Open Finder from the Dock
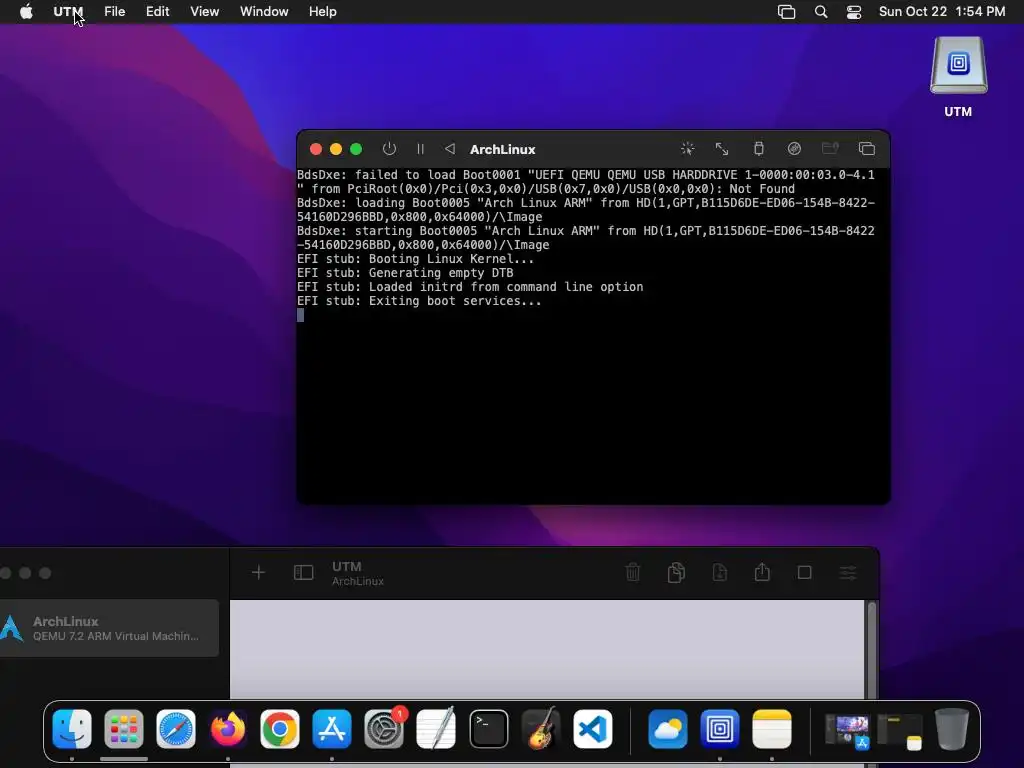This screenshot has height=768, width=1024. [72, 728]
